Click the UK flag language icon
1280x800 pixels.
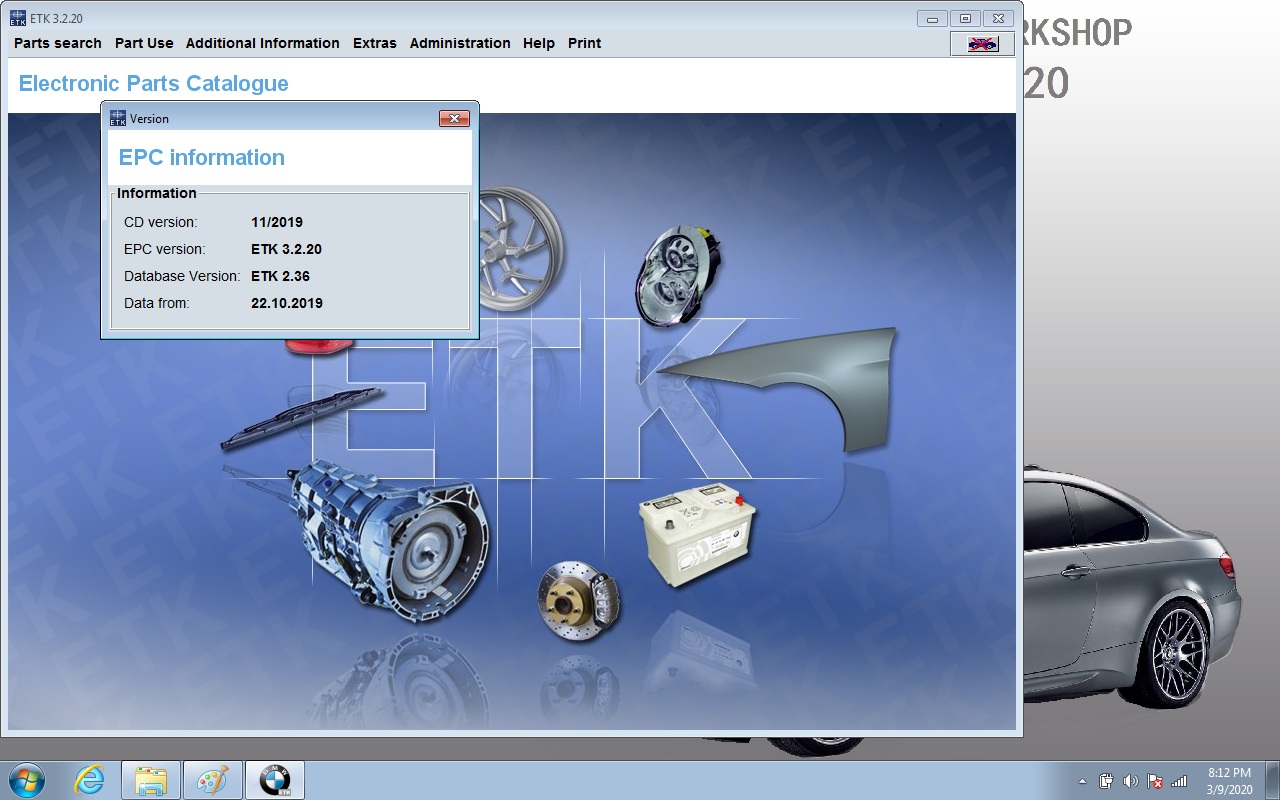point(981,44)
